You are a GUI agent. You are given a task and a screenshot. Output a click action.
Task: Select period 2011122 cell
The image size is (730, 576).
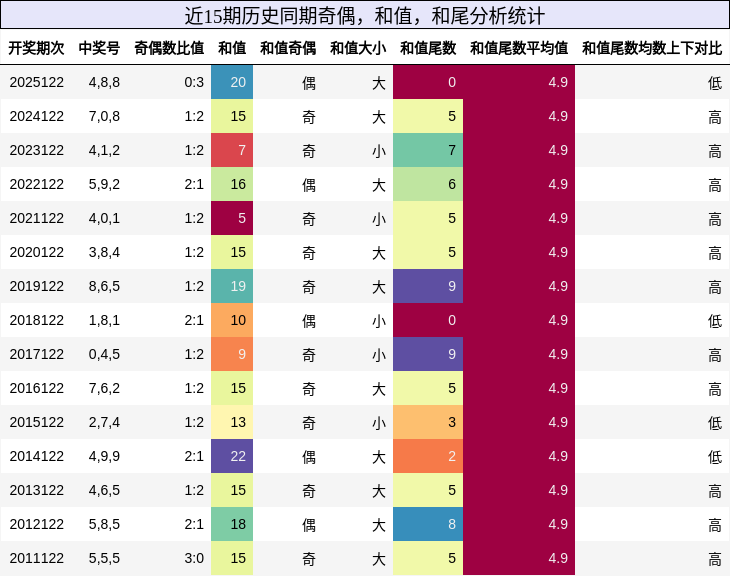tap(36, 558)
